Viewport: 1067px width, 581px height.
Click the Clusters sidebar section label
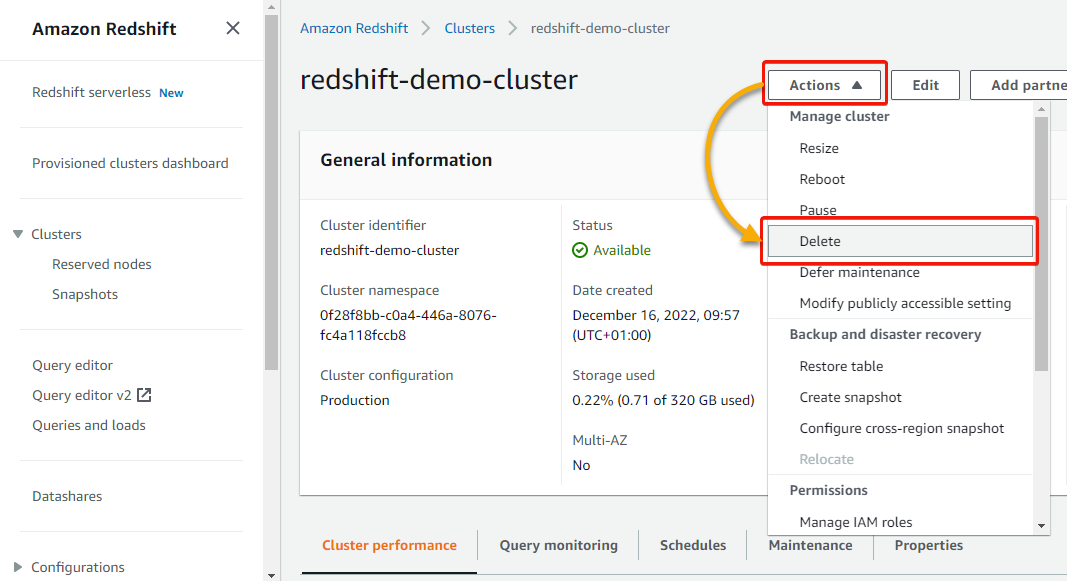pyautogui.click(x=56, y=234)
